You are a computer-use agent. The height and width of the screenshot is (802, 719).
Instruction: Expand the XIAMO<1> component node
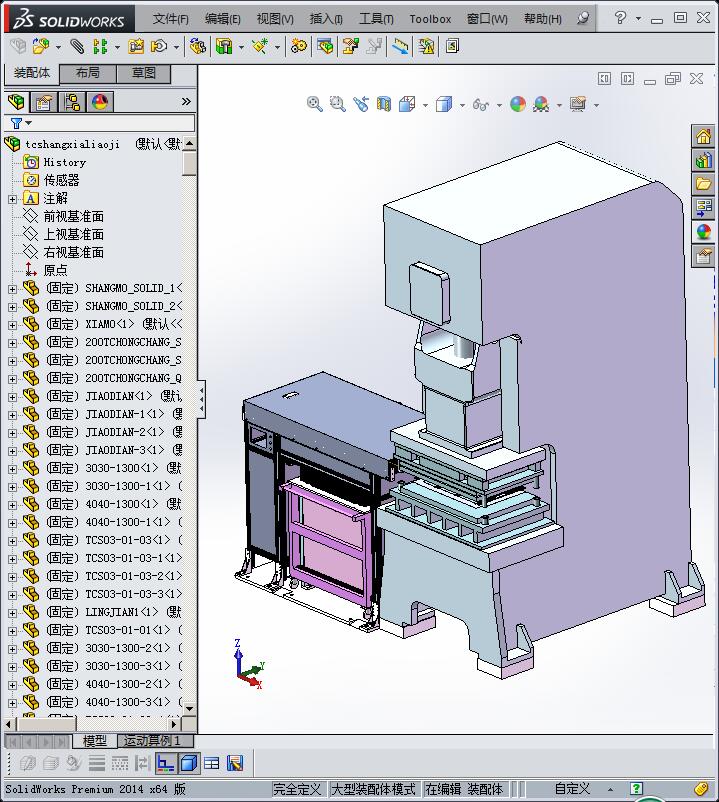pos(12,325)
